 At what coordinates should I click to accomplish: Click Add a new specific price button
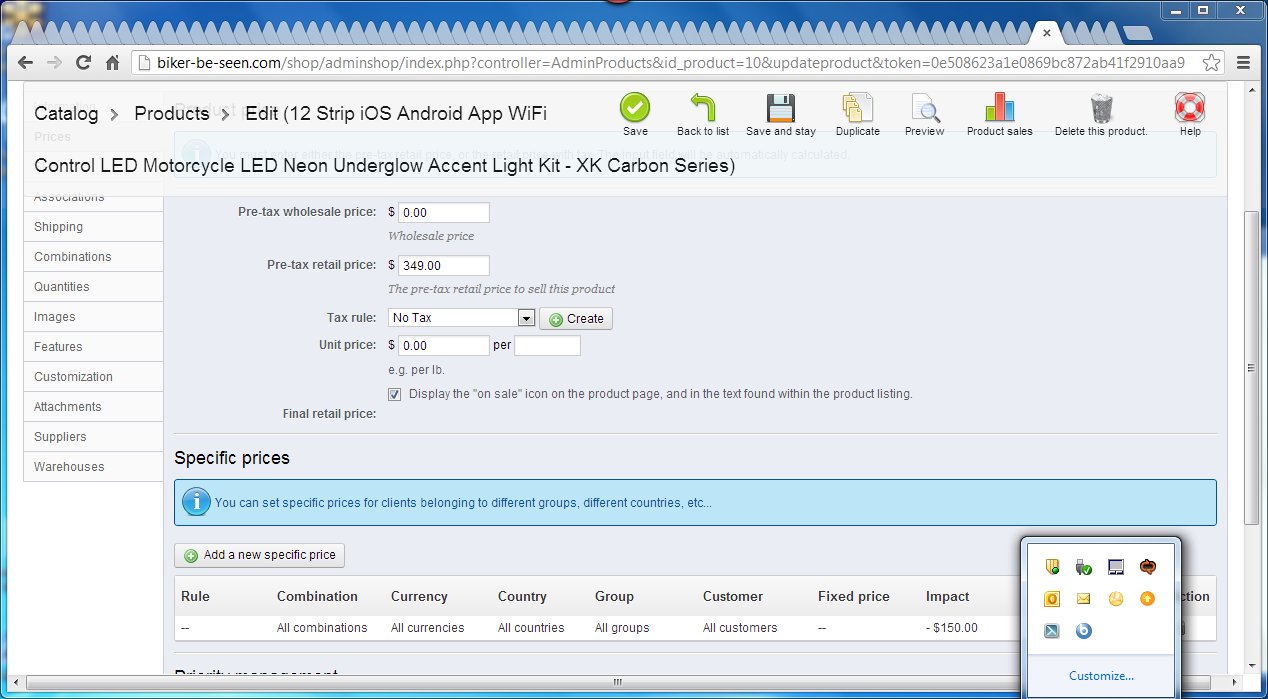tap(260, 555)
